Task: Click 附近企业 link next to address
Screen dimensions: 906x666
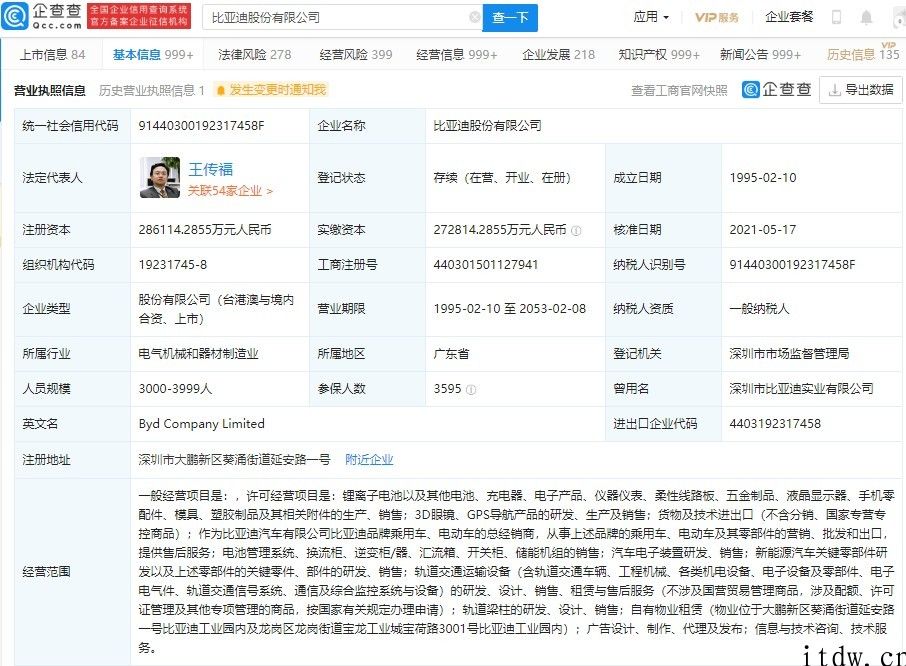Action: click(369, 460)
